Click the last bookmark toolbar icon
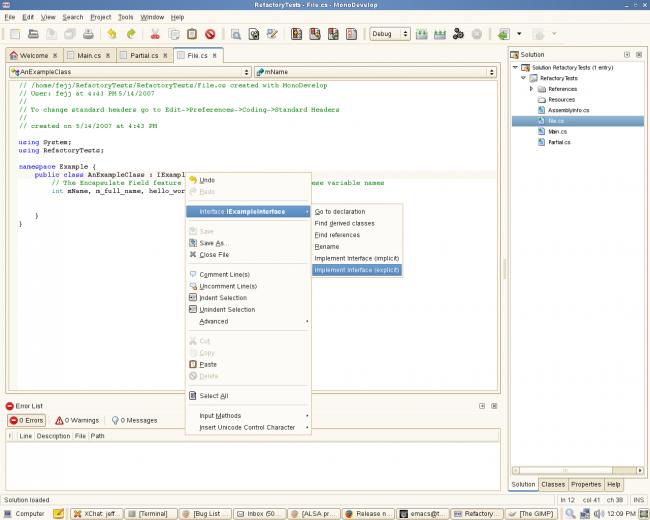This screenshot has width=650, height=520. (351, 34)
